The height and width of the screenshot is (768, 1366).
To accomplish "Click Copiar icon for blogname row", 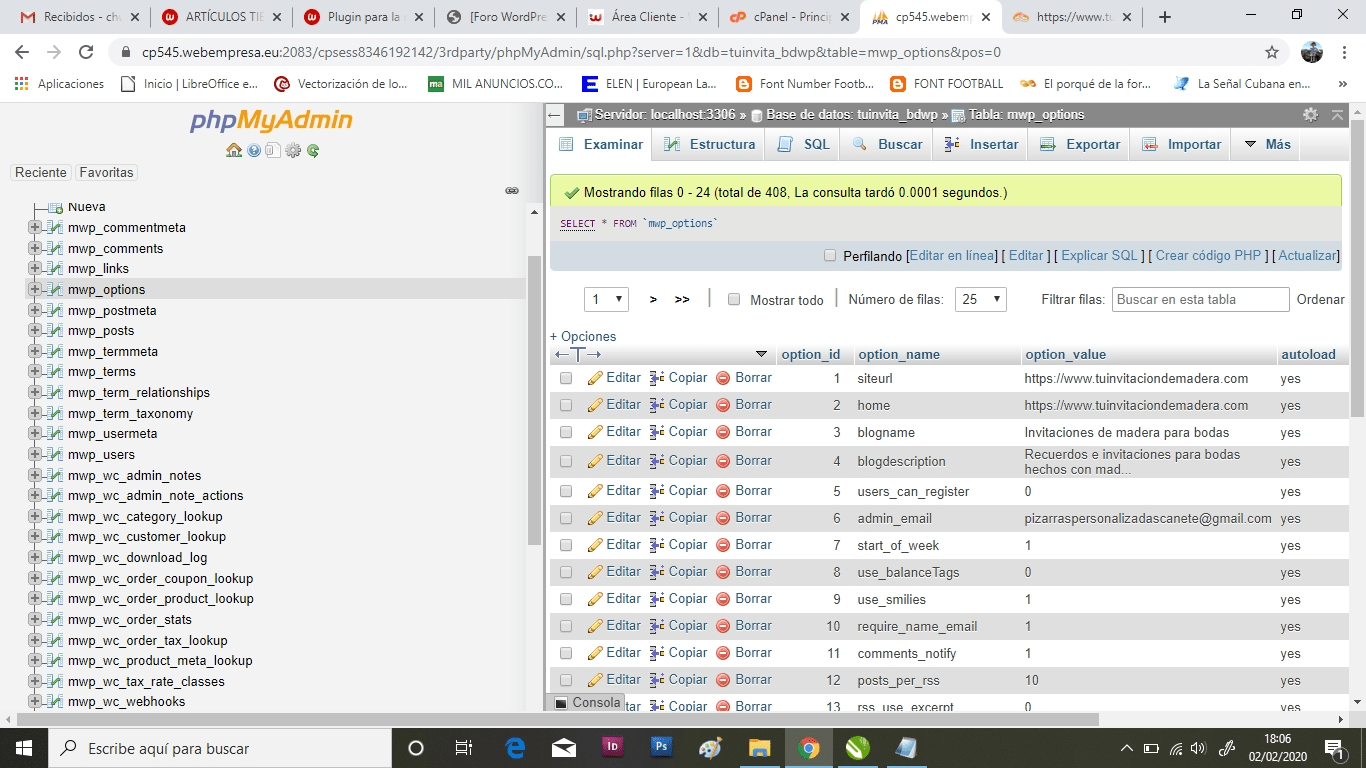I will pyautogui.click(x=657, y=432).
